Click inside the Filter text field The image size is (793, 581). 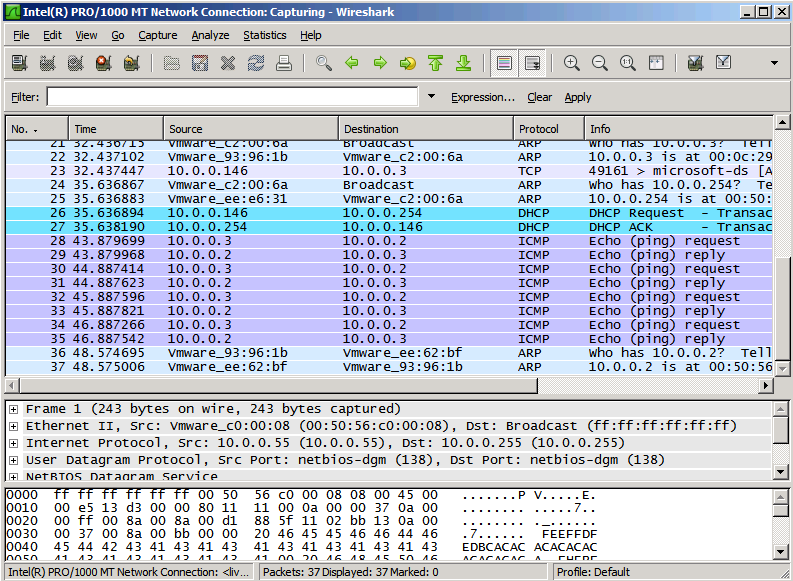coord(232,97)
